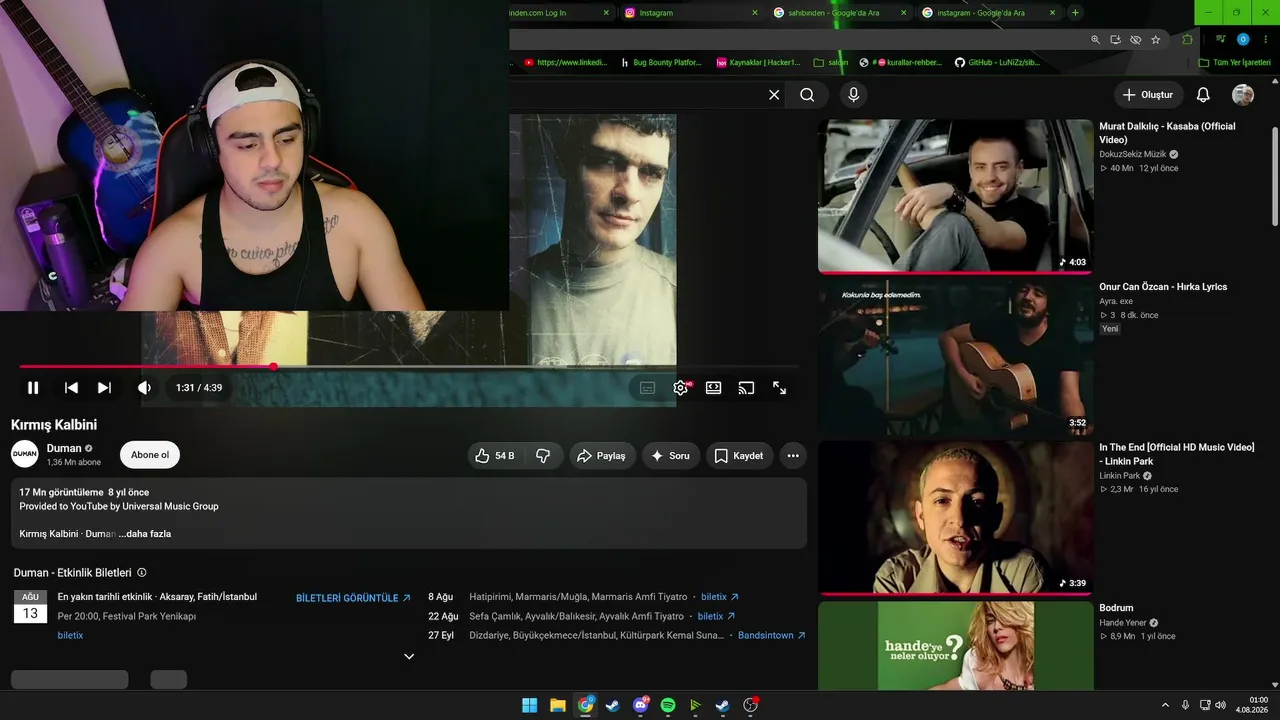Go to the previous video in the player
The width and height of the screenshot is (1280, 720).
pos(71,388)
